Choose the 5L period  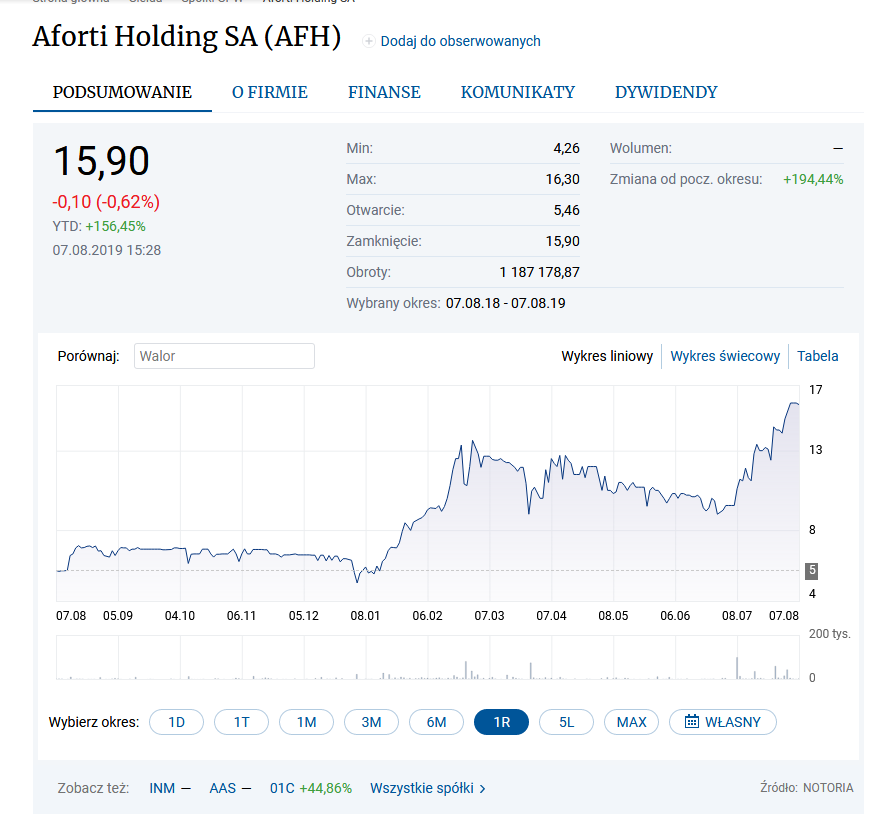(x=566, y=722)
